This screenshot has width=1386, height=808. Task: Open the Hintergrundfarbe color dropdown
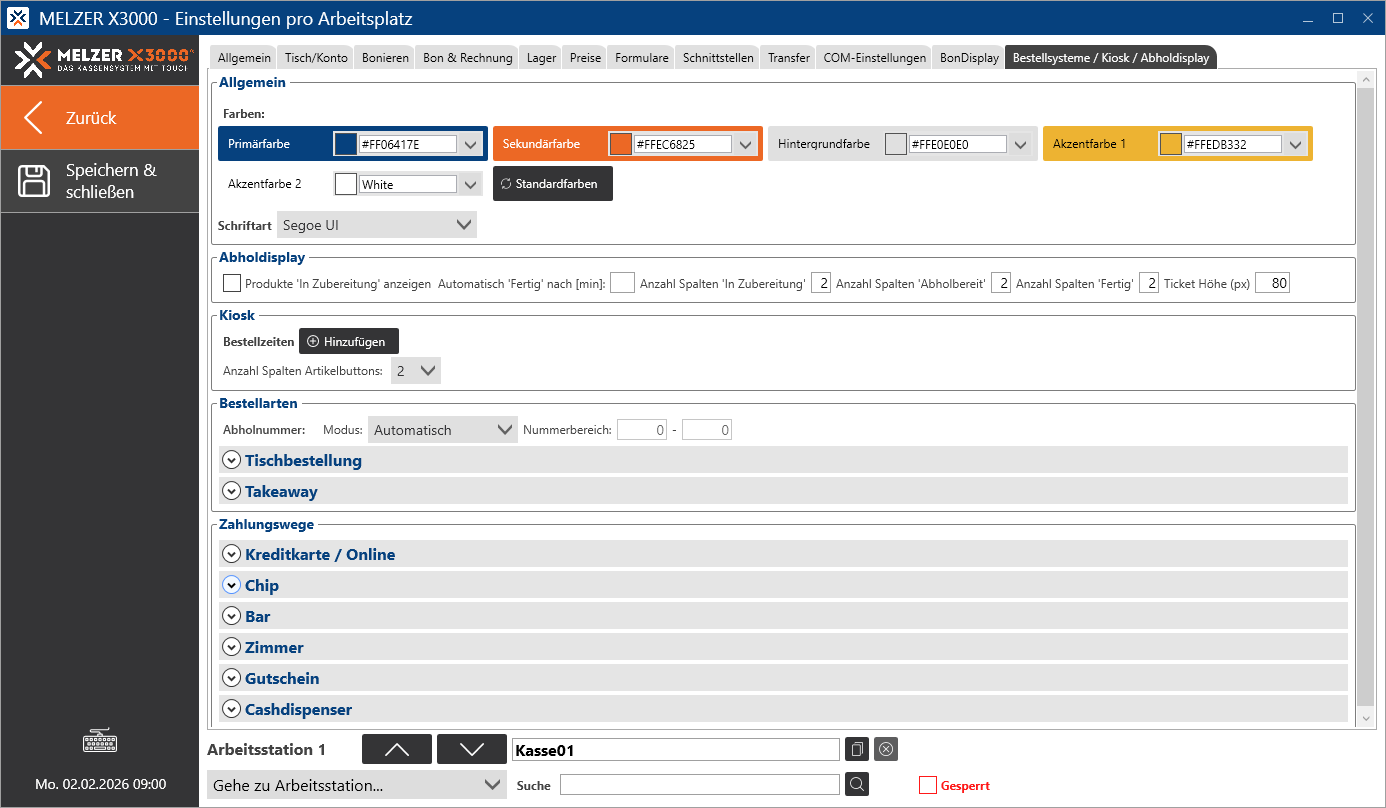point(1020,144)
